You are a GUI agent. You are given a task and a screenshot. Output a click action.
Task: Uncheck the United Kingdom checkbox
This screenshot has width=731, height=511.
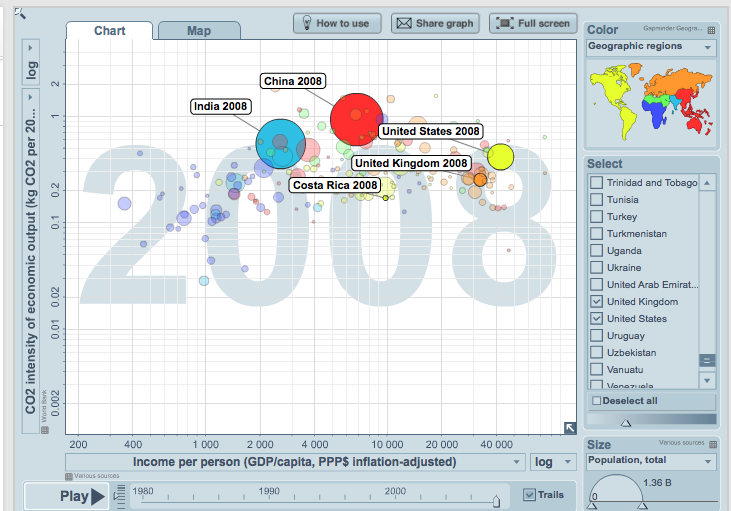[x=597, y=302]
